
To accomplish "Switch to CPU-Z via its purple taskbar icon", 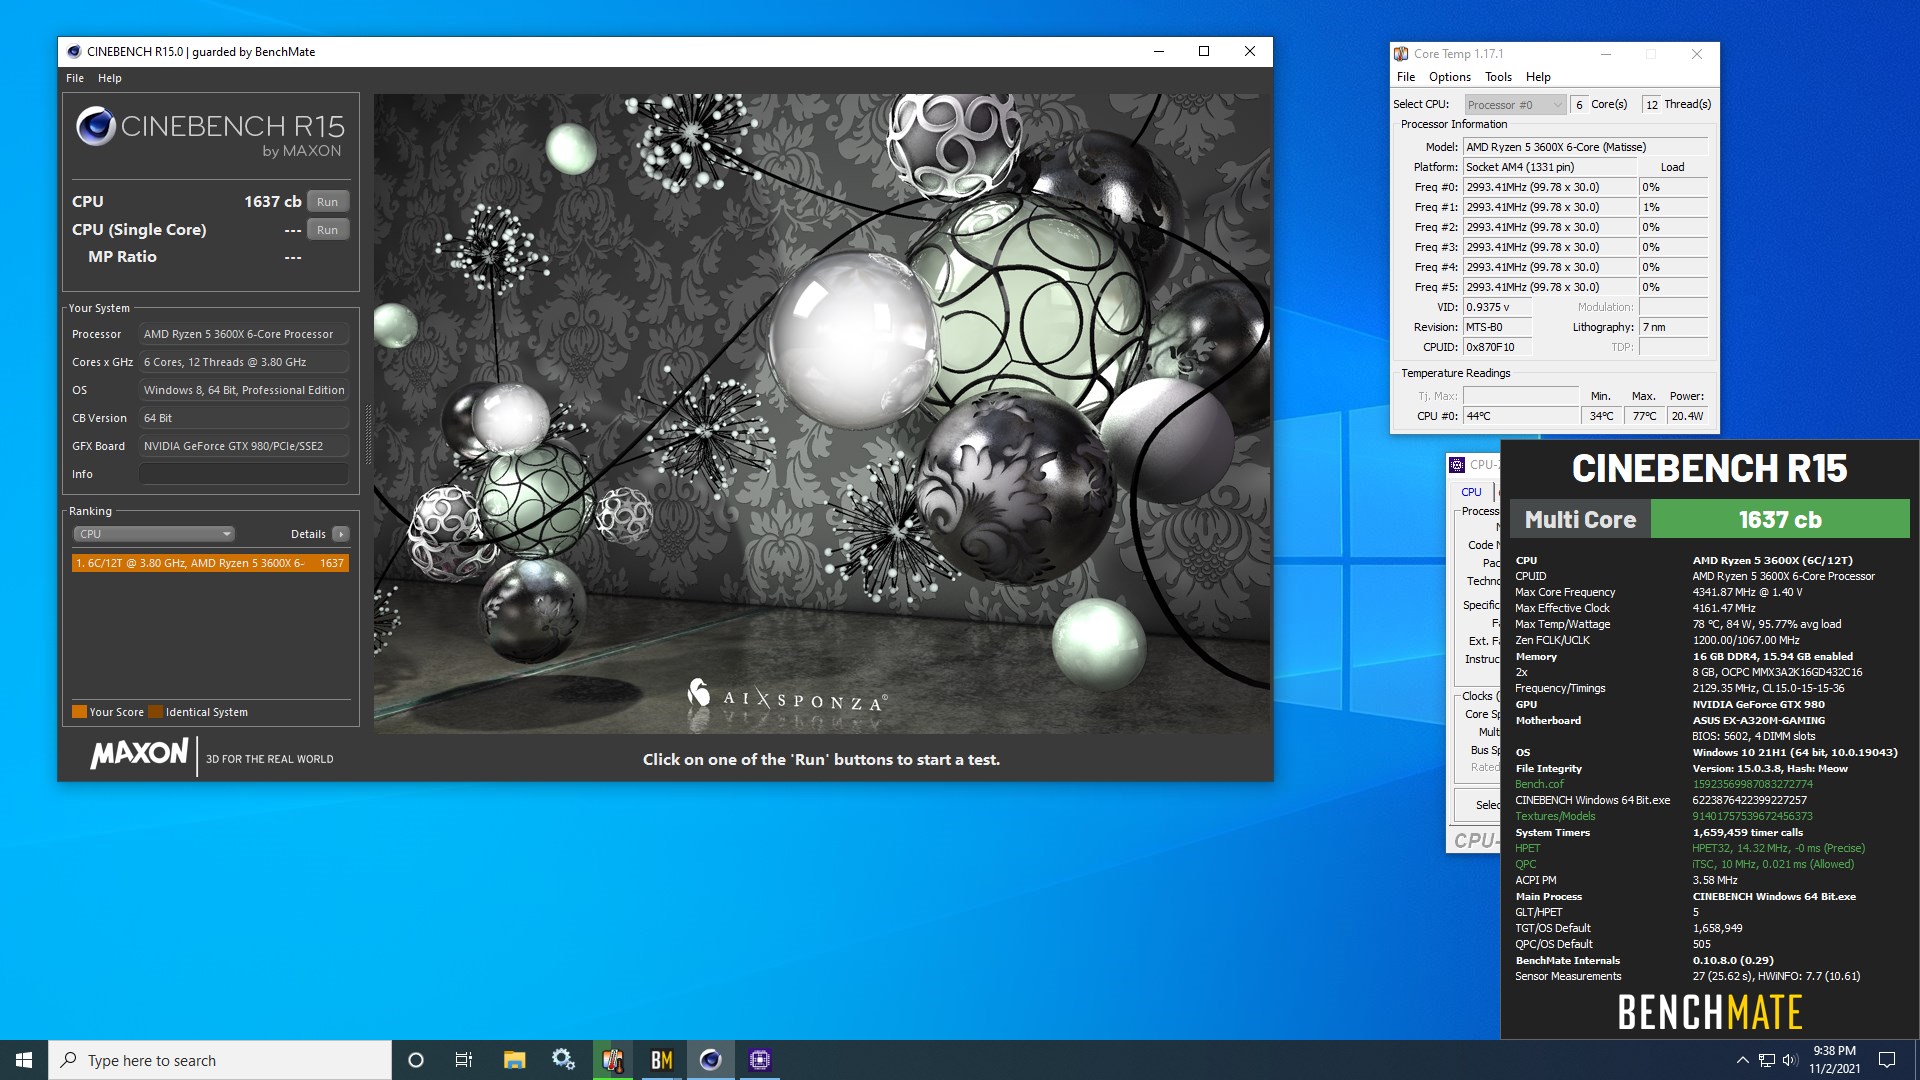I will (760, 1060).
